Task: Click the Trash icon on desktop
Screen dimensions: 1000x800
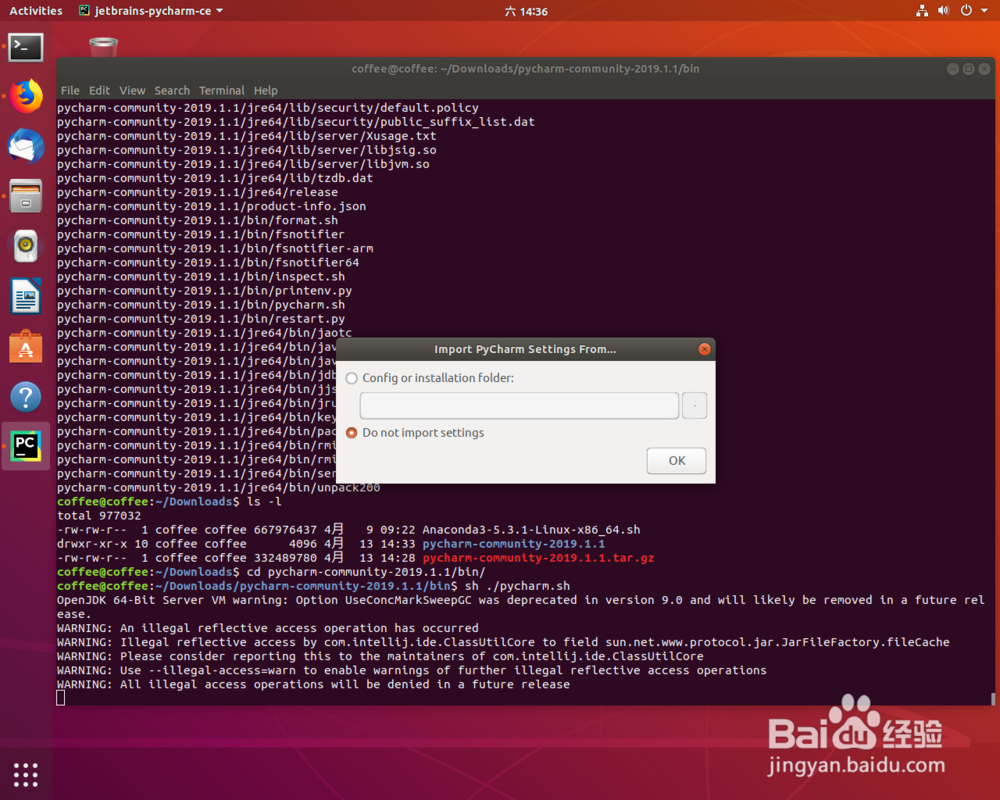Action: 103,47
